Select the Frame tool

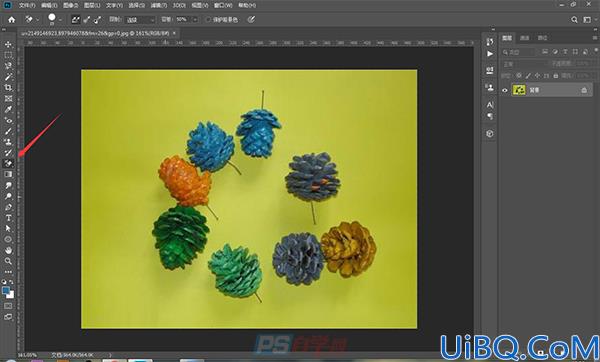(8, 98)
